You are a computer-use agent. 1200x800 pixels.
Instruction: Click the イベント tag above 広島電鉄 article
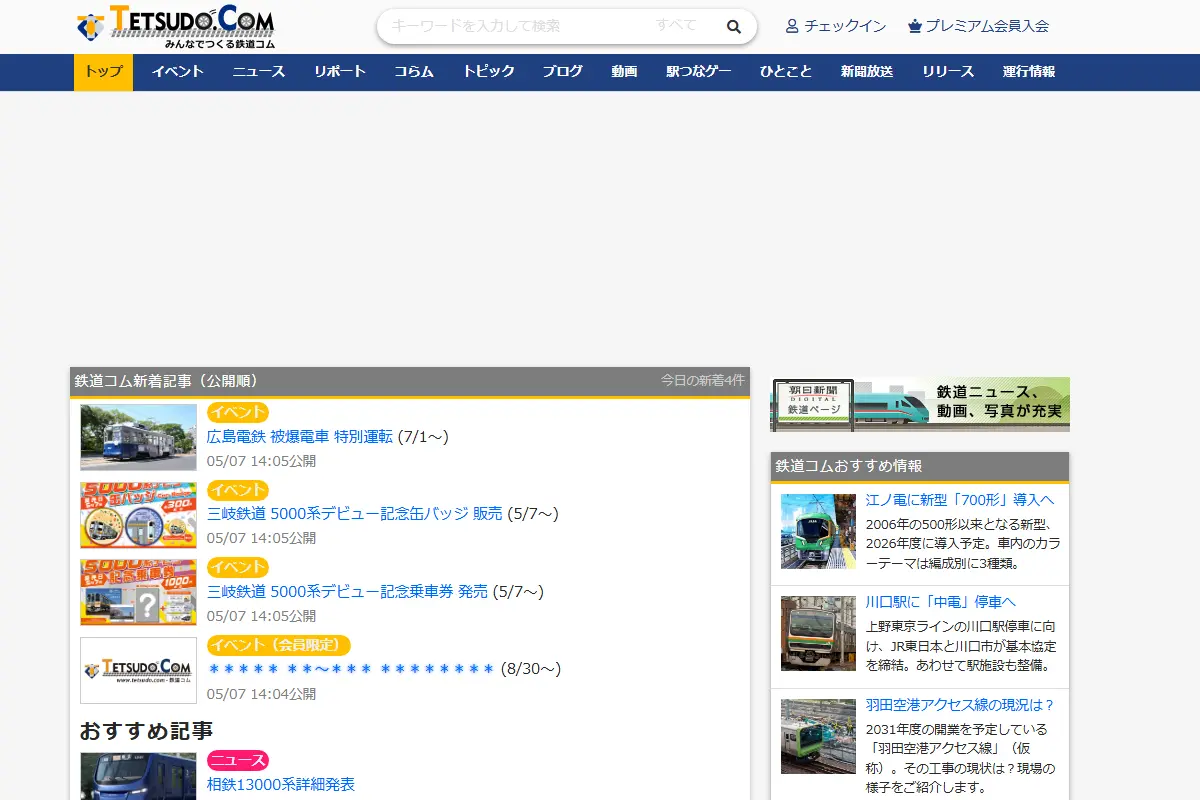pos(238,412)
